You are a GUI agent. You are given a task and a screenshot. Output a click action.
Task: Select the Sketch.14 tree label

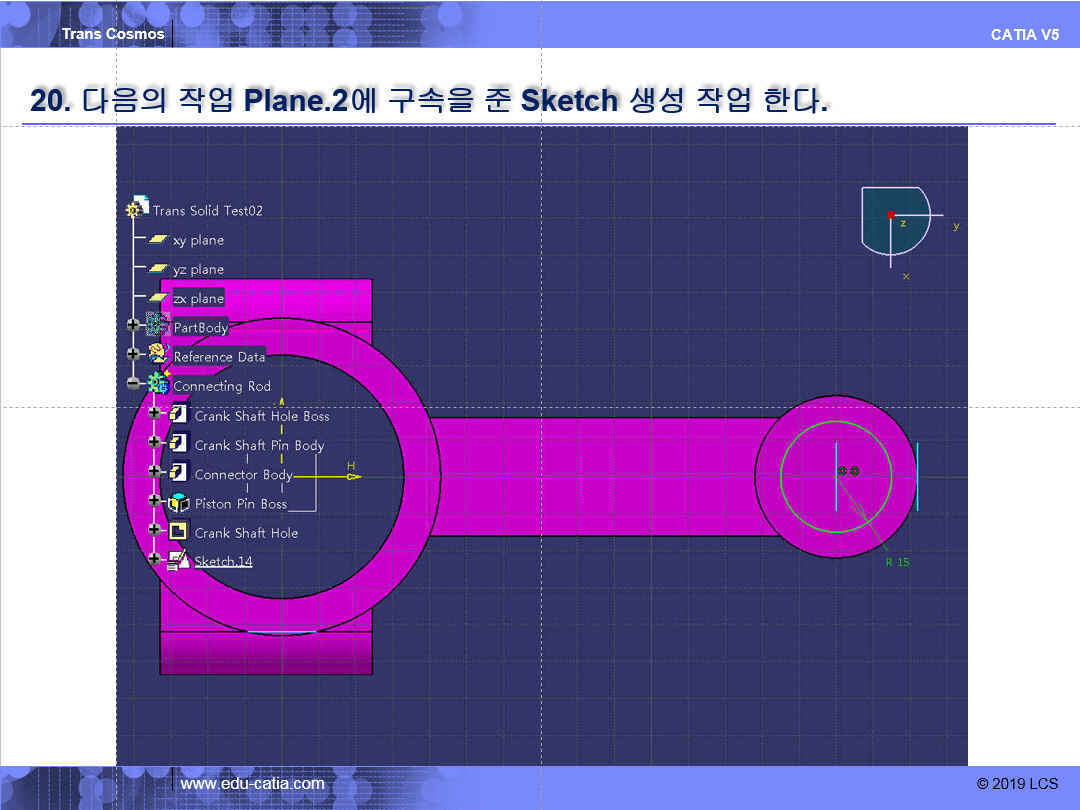point(223,561)
